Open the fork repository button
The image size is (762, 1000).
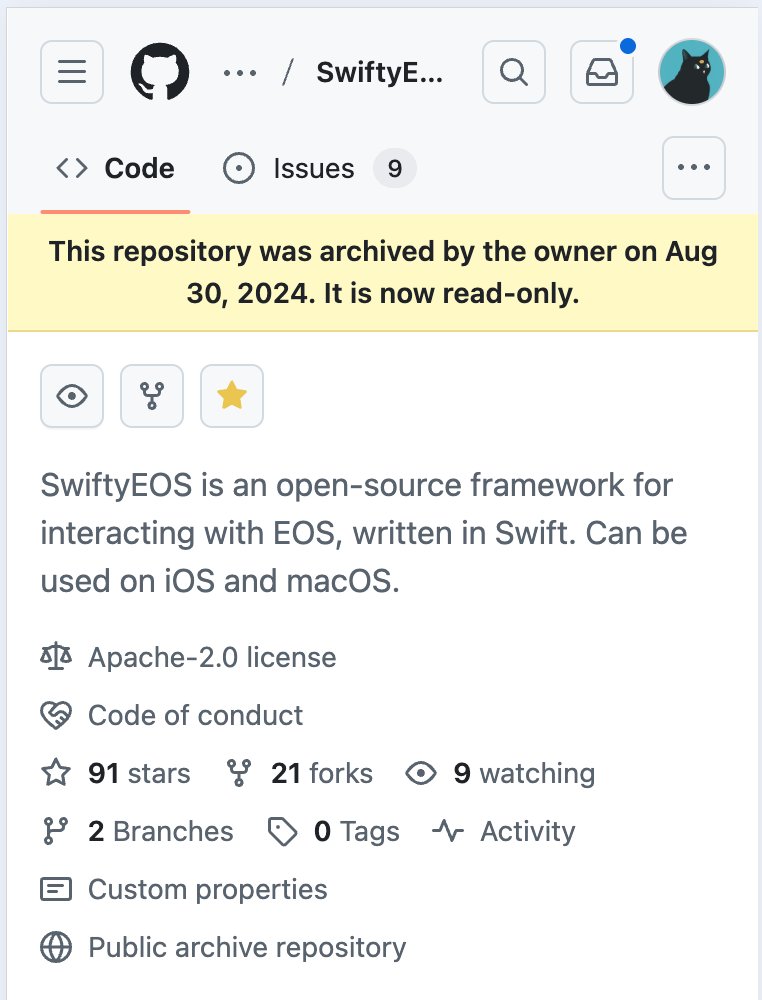coord(152,396)
